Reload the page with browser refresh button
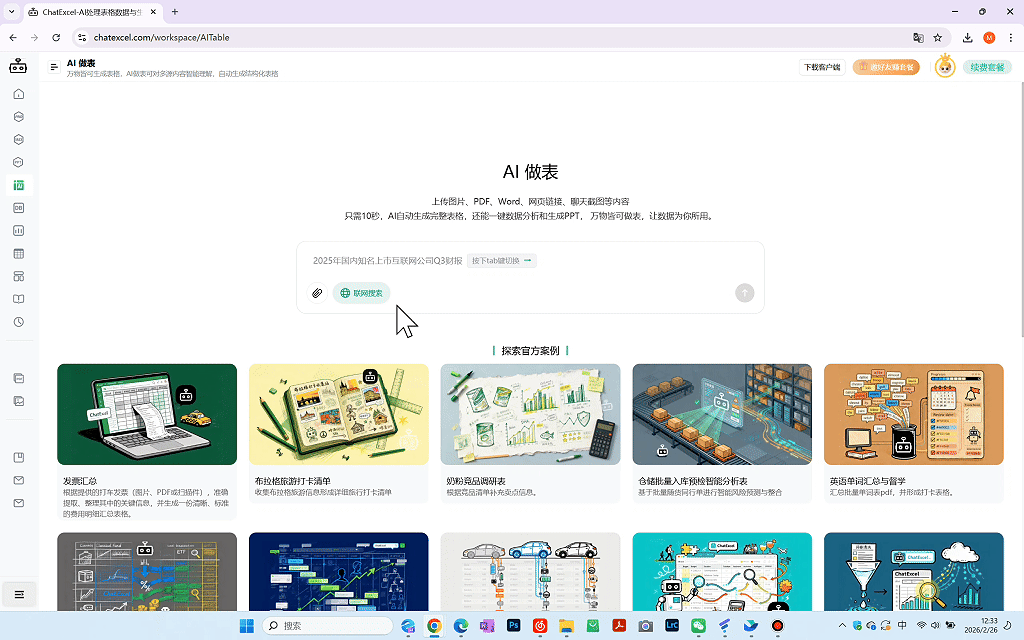 click(56, 37)
